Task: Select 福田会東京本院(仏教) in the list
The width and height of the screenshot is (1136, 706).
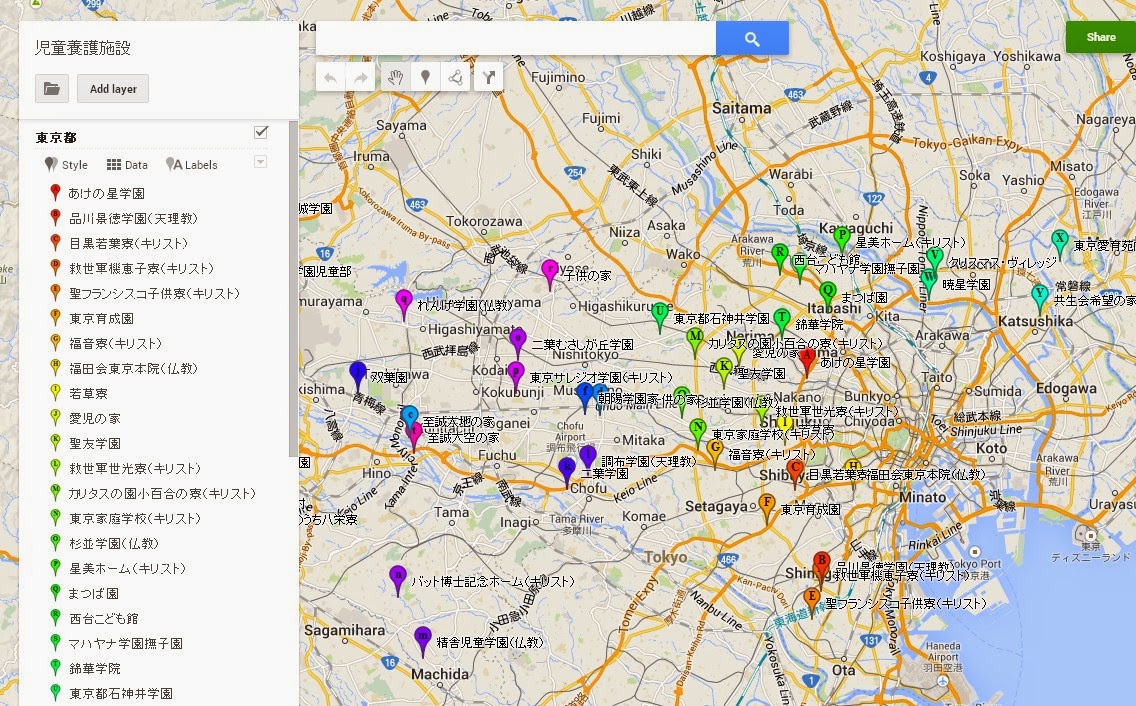Action: (x=133, y=368)
